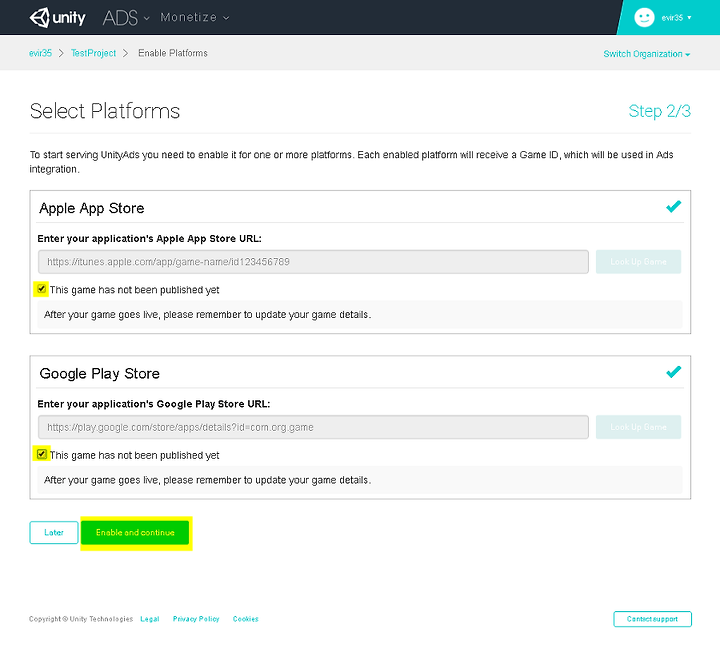This screenshot has height=648, width=720.
Task: Click the Apple App Store URL field
Action: coord(313,262)
